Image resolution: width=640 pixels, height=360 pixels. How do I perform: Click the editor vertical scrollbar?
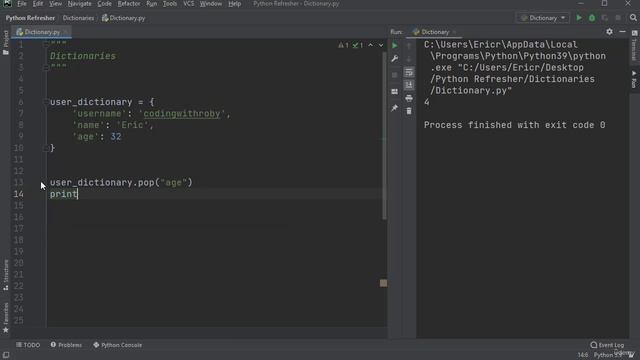coord(384,137)
